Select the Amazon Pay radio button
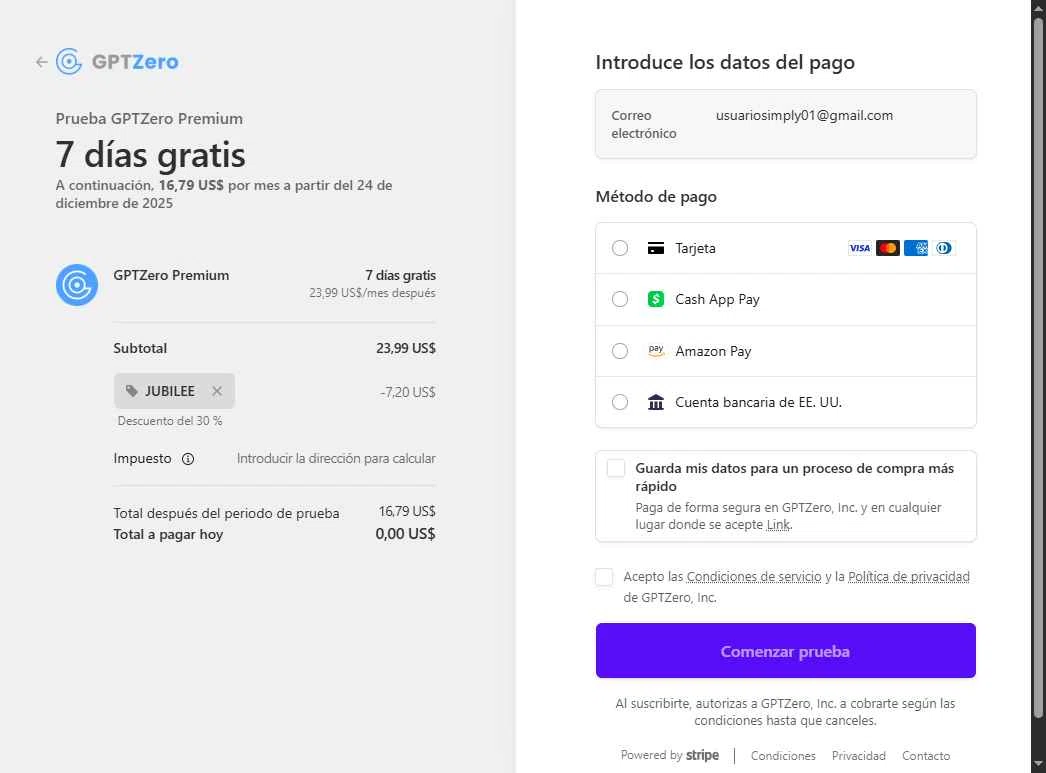This screenshot has height=773, width=1046. pyautogui.click(x=620, y=351)
